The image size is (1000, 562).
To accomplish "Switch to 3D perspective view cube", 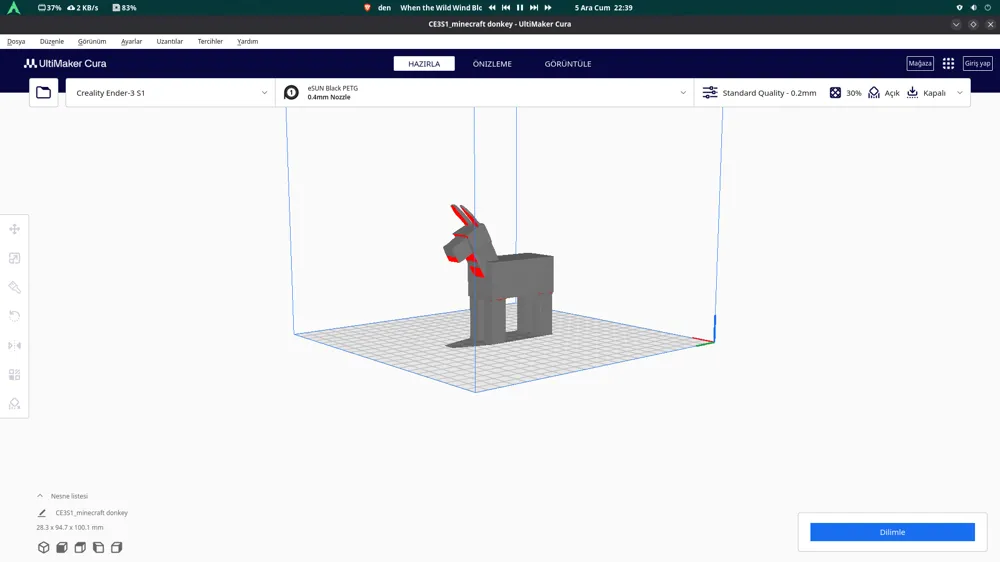I will click(43, 547).
